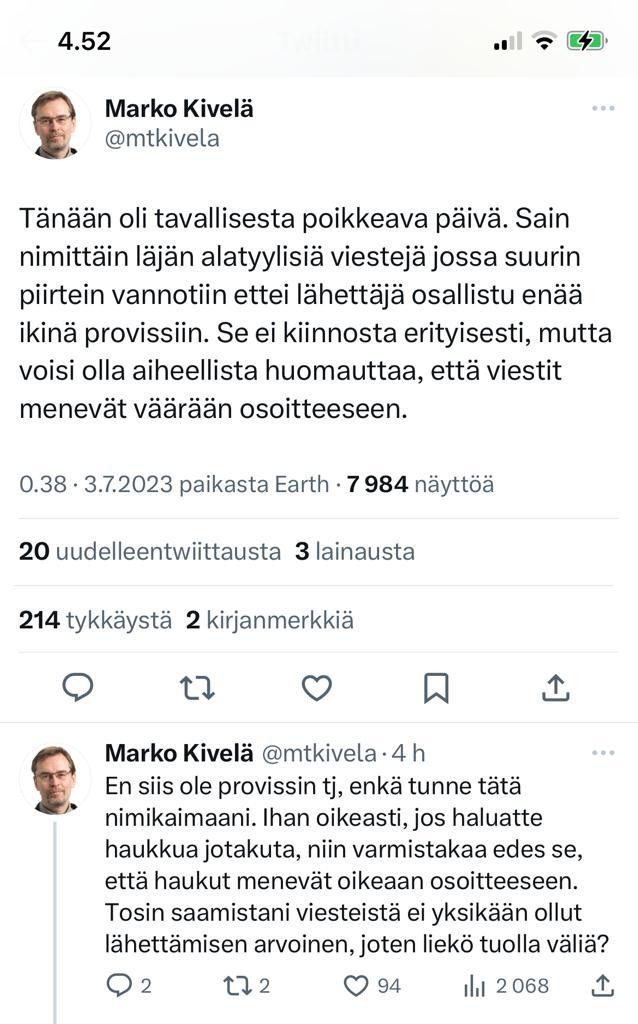Tap the back arrow at top left
Viewport: 638px width, 1024px height.
(33, 41)
